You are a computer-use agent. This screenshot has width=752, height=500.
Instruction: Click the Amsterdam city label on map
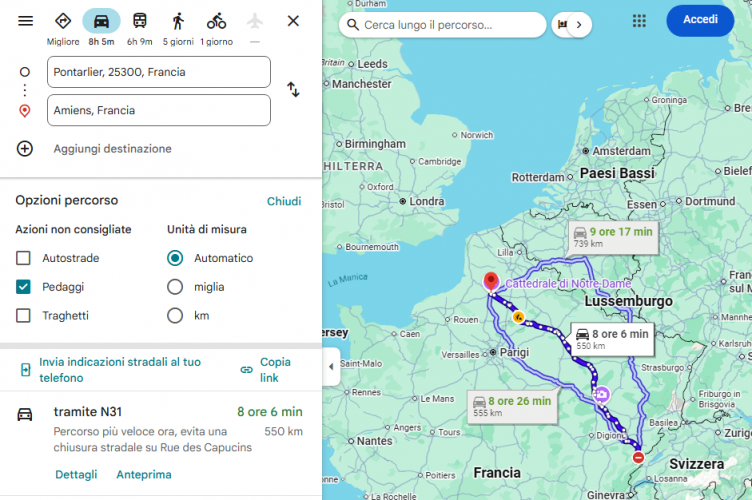[x=622, y=151]
